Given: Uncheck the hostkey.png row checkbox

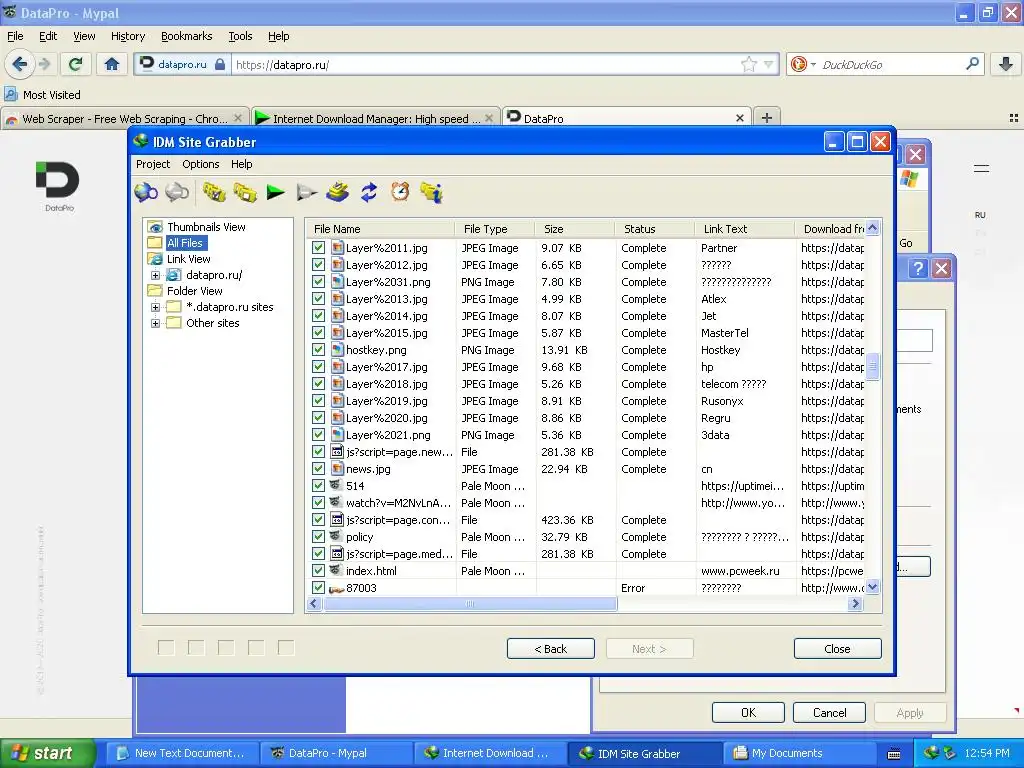Looking at the screenshot, I should (318, 350).
